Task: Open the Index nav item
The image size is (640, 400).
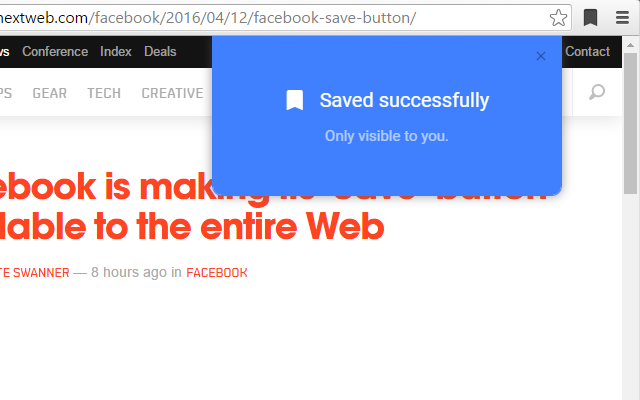Action: [x=116, y=51]
